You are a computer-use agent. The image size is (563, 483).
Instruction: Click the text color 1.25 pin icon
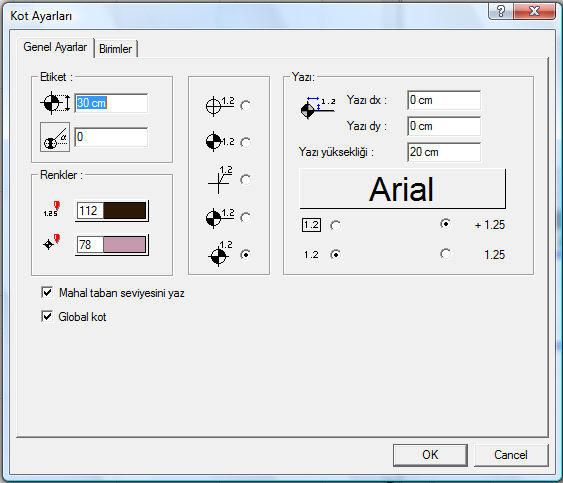[x=52, y=209]
